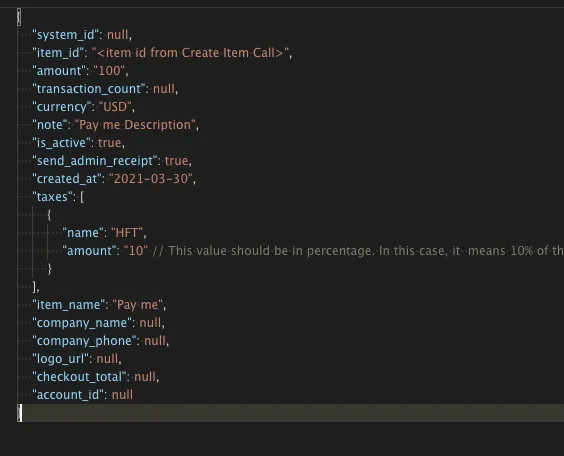This screenshot has width=564, height=456.
Task: Click the opening bracket after "taxes"
Action: (x=82, y=197)
